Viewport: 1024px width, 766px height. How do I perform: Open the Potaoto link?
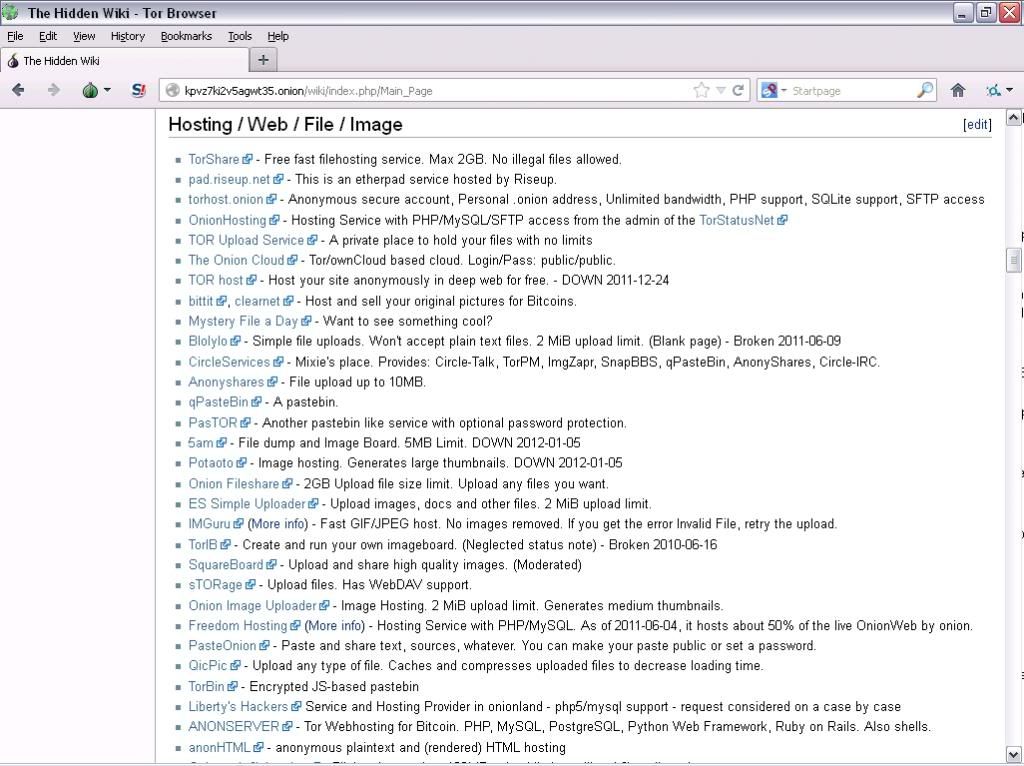211,464
